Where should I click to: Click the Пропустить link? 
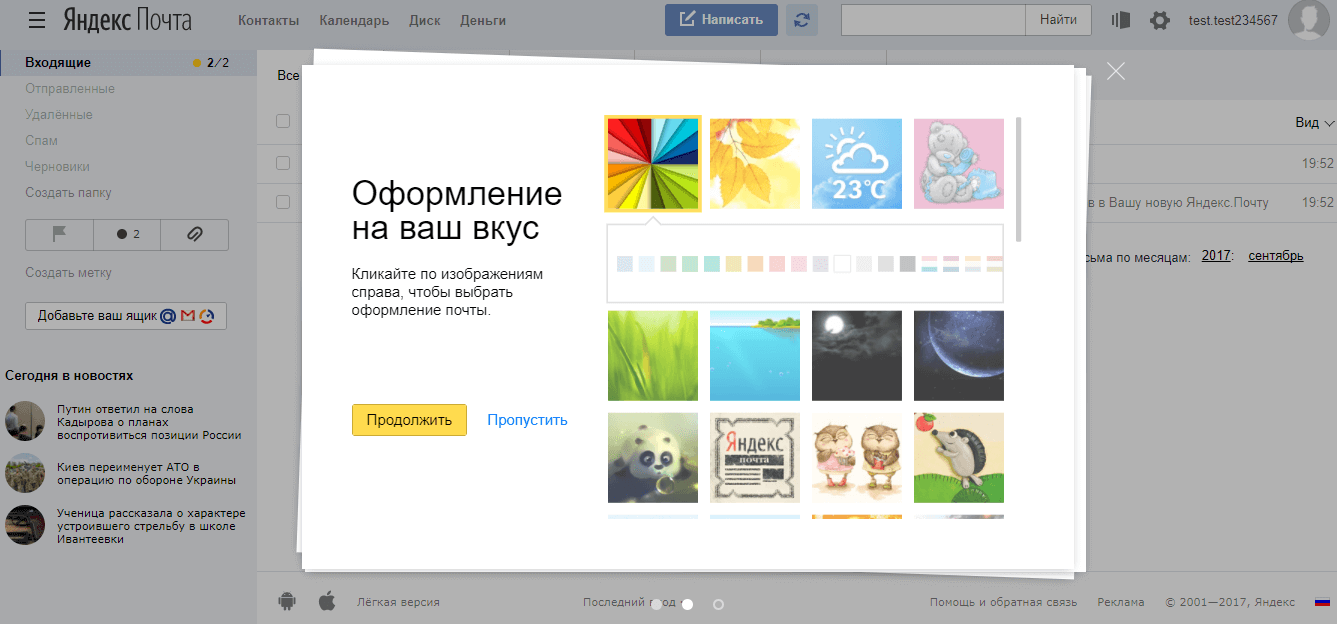pos(527,420)
